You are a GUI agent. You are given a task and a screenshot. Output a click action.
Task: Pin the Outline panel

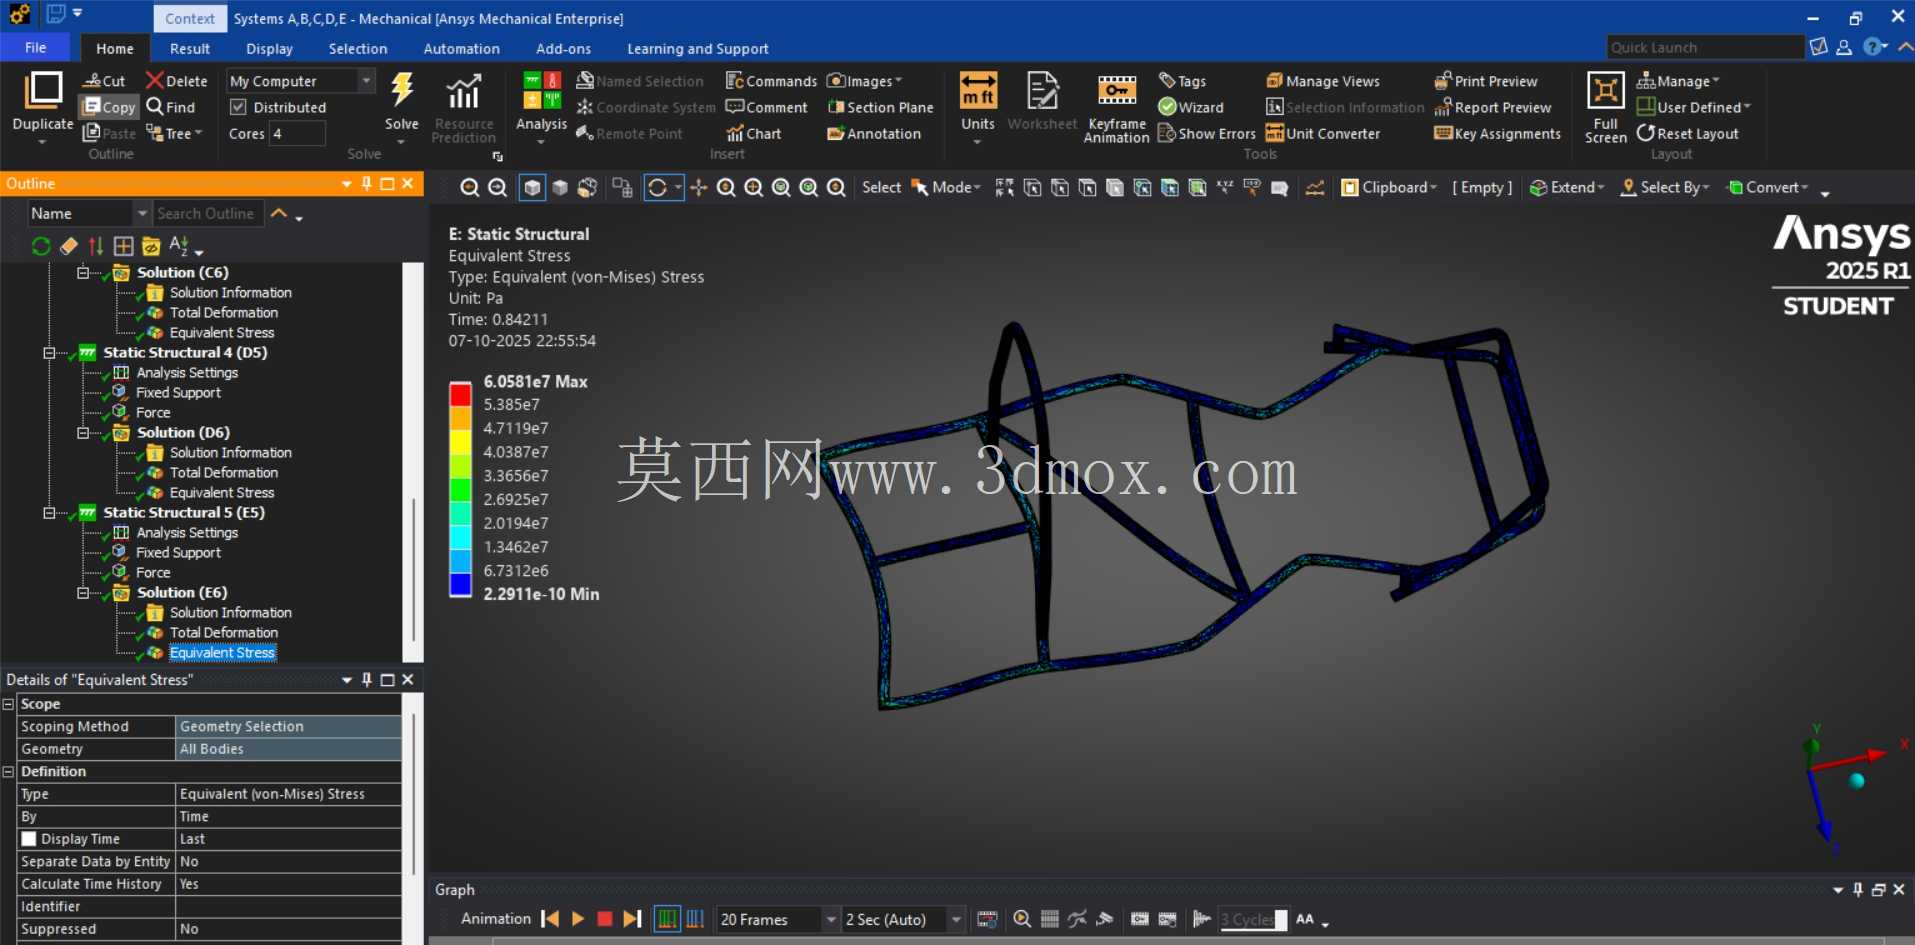(x=367, y=183)
